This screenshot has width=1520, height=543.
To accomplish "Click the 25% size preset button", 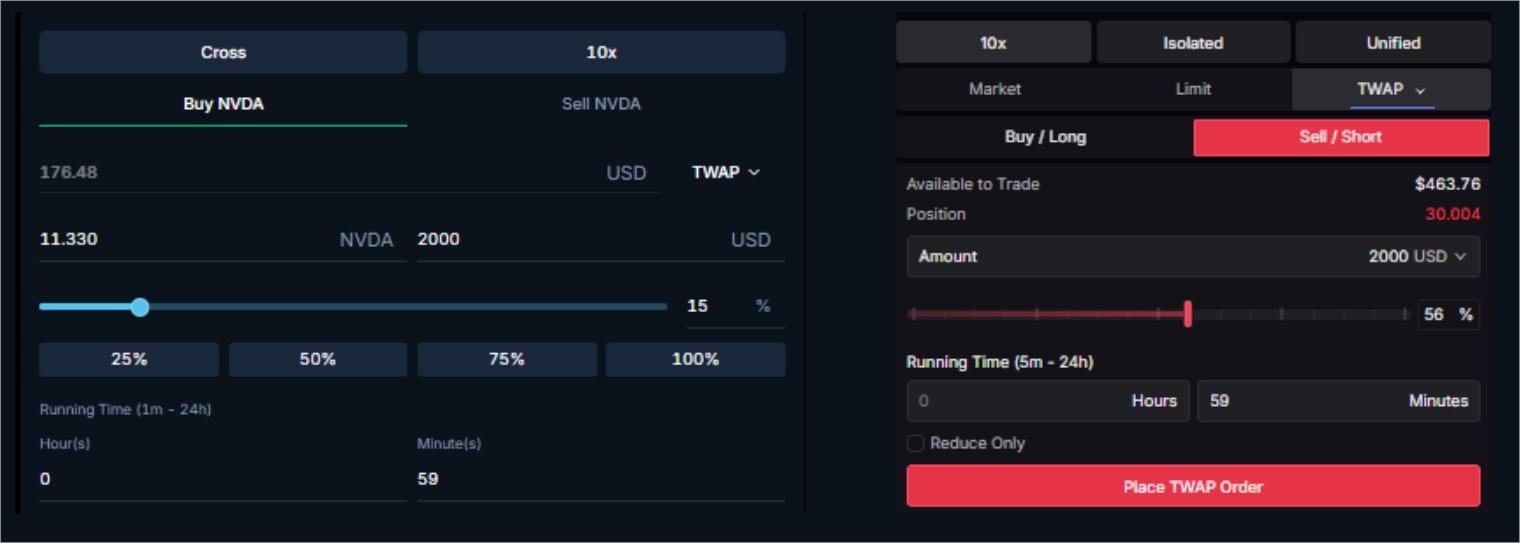I will pyautogui.click(x=129, y=359).
